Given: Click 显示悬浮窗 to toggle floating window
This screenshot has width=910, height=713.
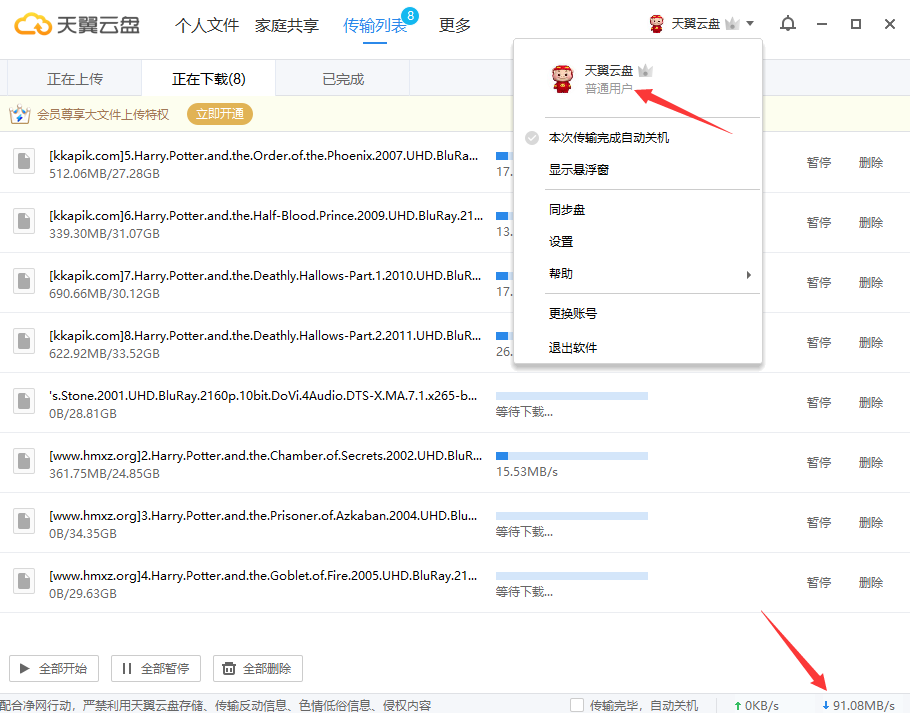Looking at the screenshot, I should pyautogui.click(x=578, y=170).
